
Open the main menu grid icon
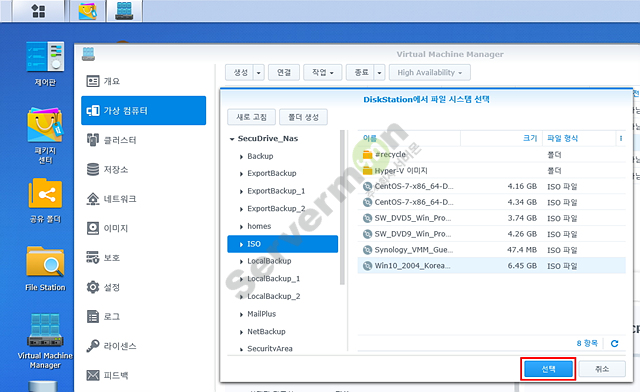[38, 11]
